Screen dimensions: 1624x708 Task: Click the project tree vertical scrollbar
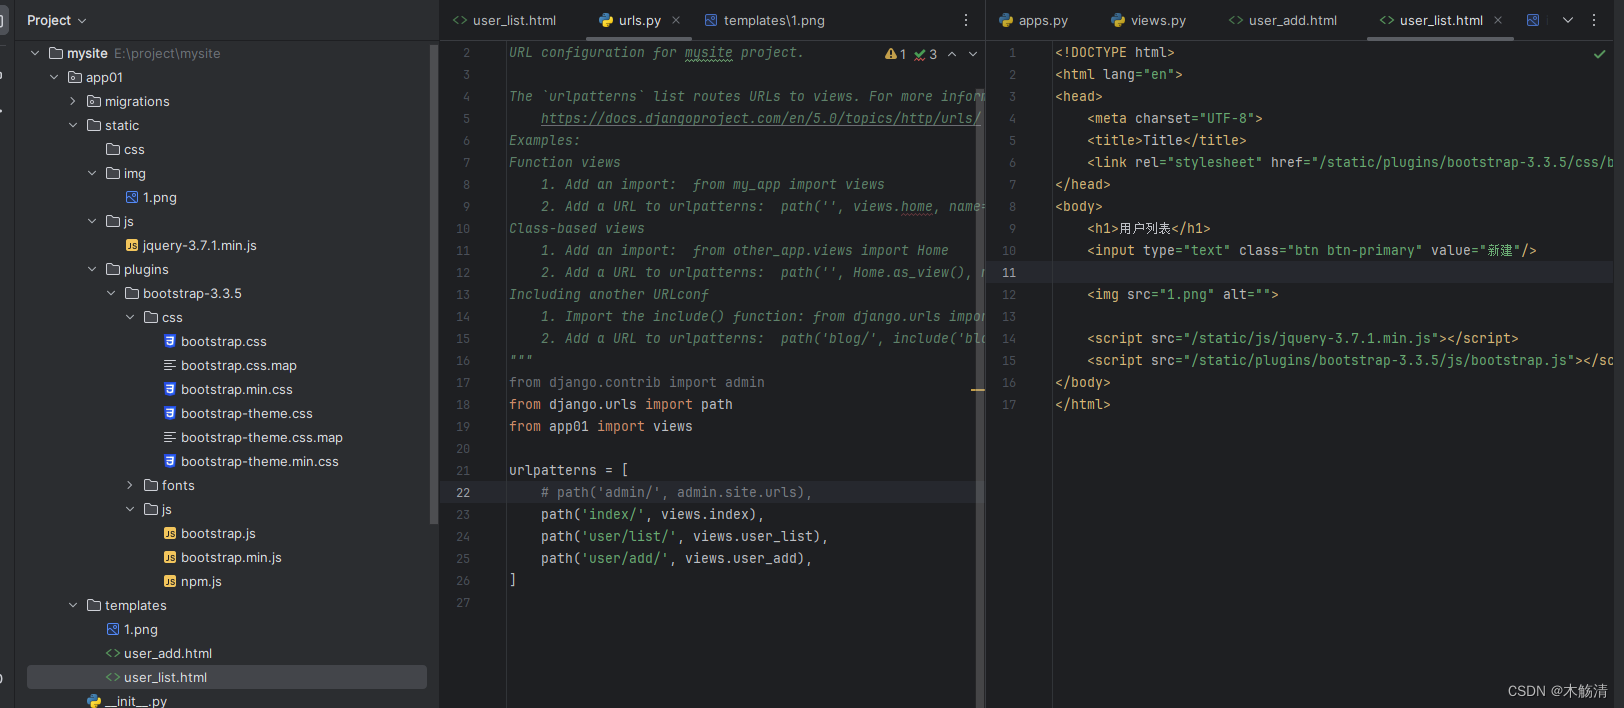click(433, 280)
